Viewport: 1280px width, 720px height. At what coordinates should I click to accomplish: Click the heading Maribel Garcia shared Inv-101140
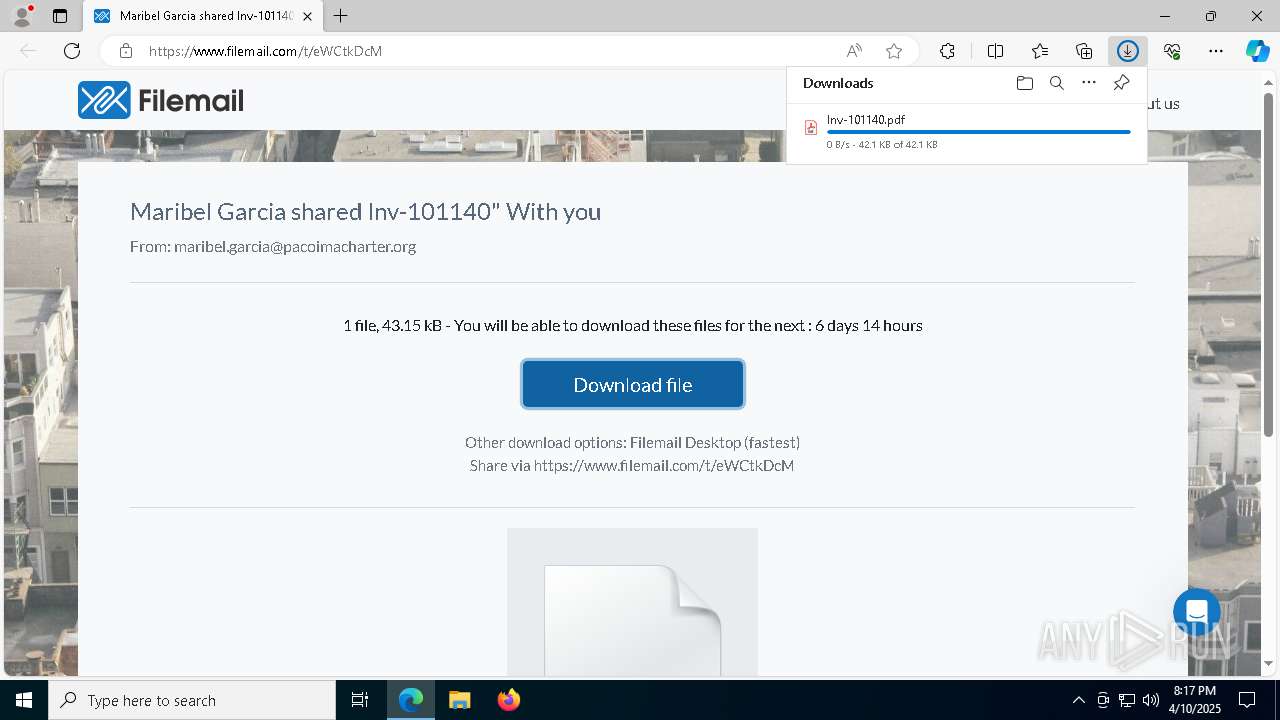[x=366, y=212]
